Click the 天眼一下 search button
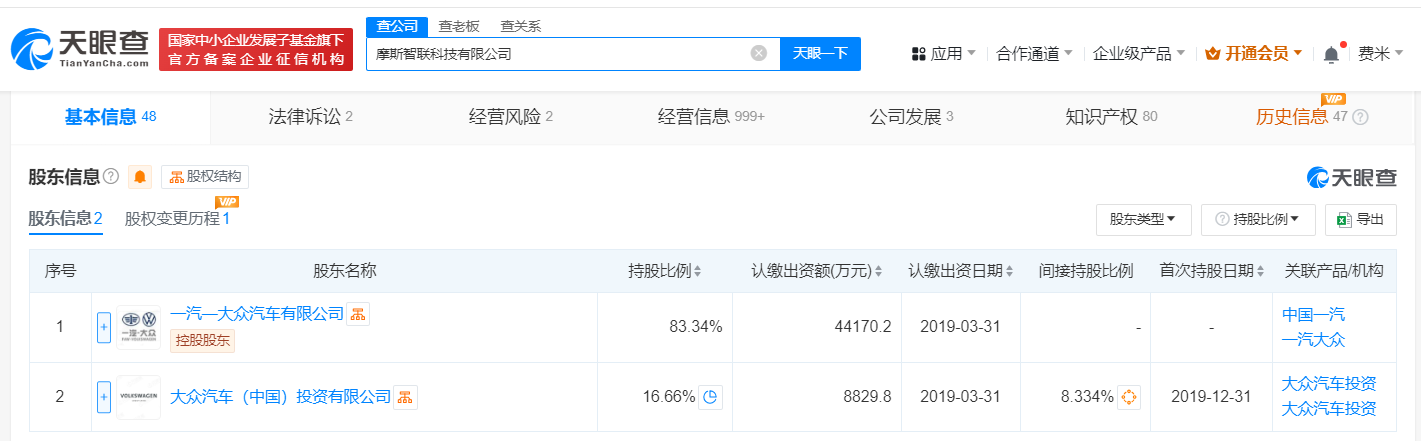Image resolution: width=1421 pixels, height=441 pixels. coord(820,53)
